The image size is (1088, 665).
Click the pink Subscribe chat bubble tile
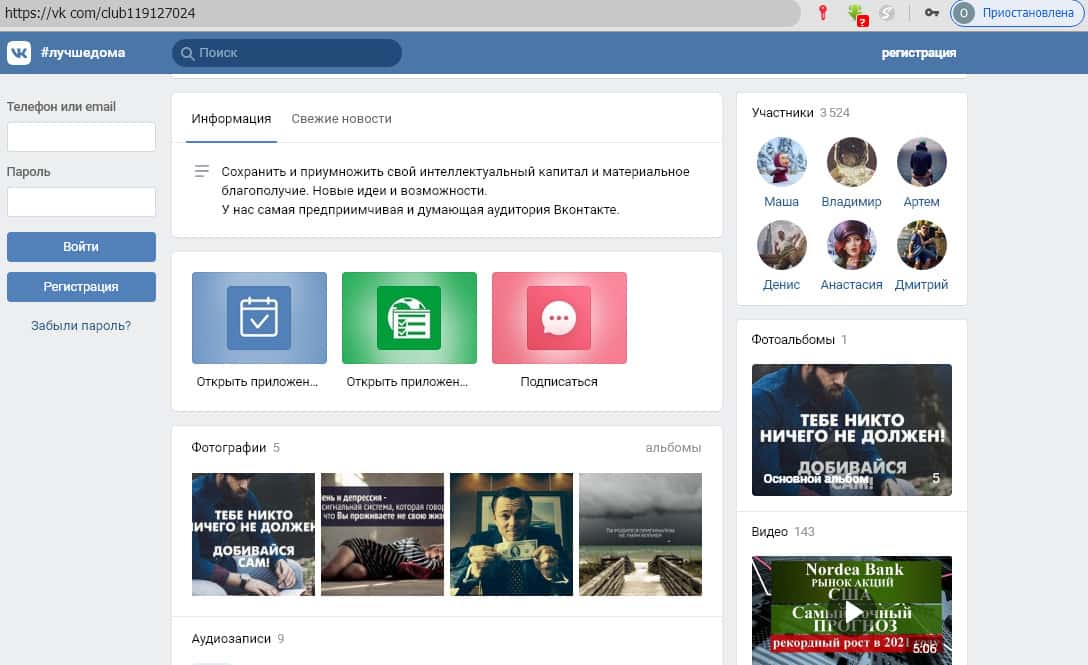coord(559,318)
